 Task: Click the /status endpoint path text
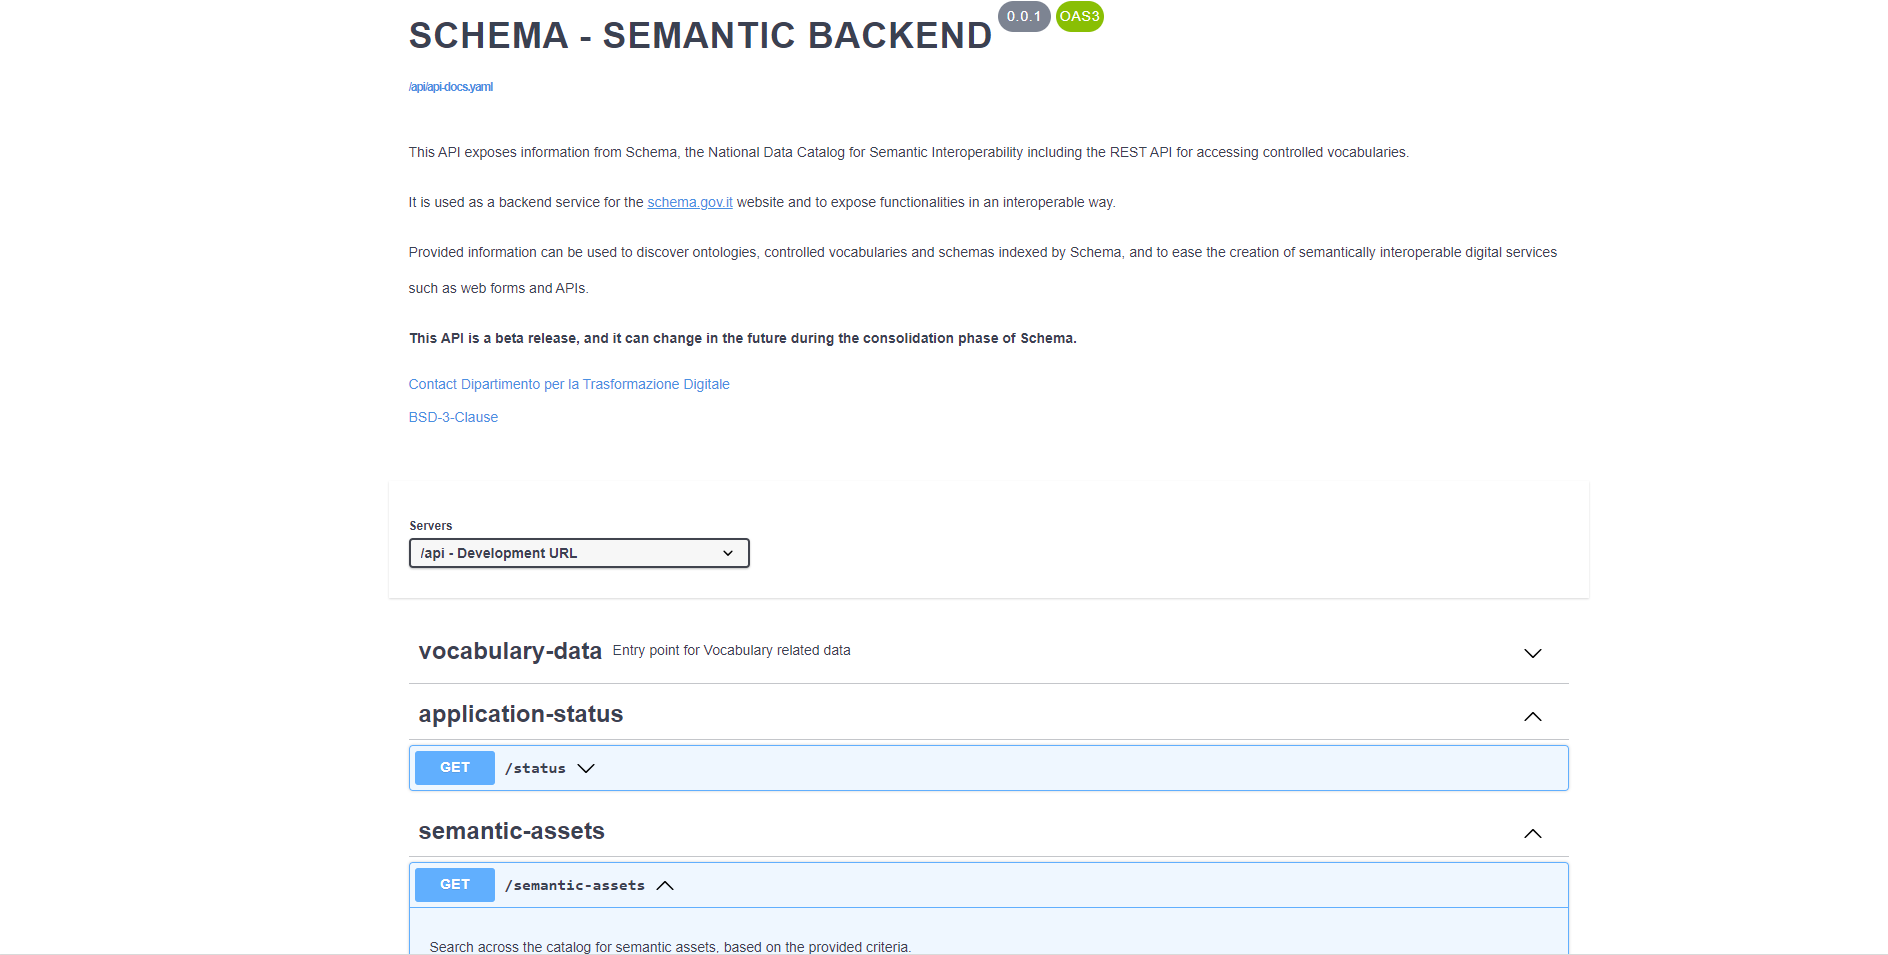click(x=535, y=768)
